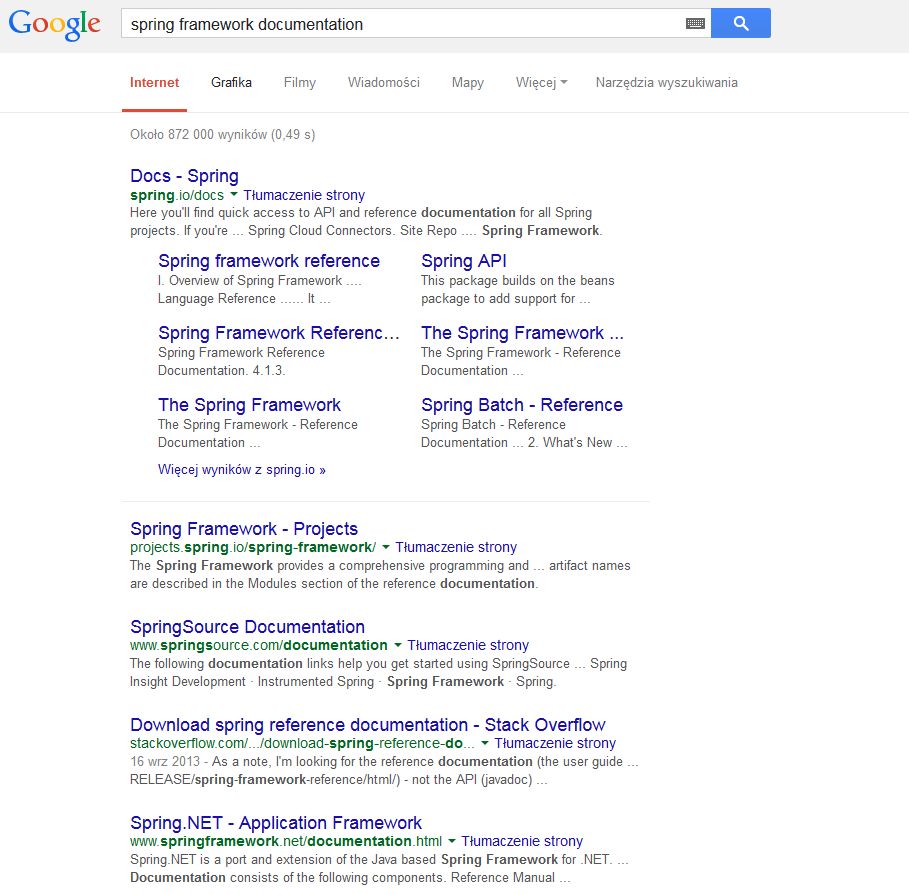Select the Internet tab
This screenshot has height=895, width=909.
point(154,82)
